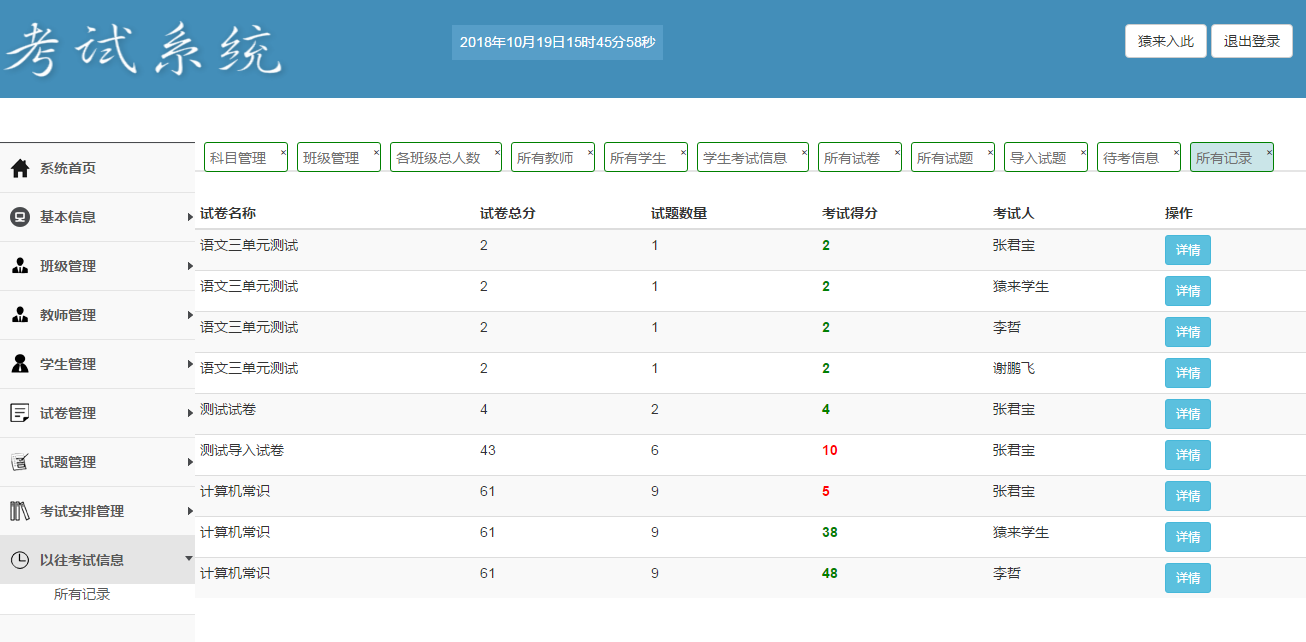Switch to the 所有试卷 tab
The image size is (1306, 642).
coord(850,158)
